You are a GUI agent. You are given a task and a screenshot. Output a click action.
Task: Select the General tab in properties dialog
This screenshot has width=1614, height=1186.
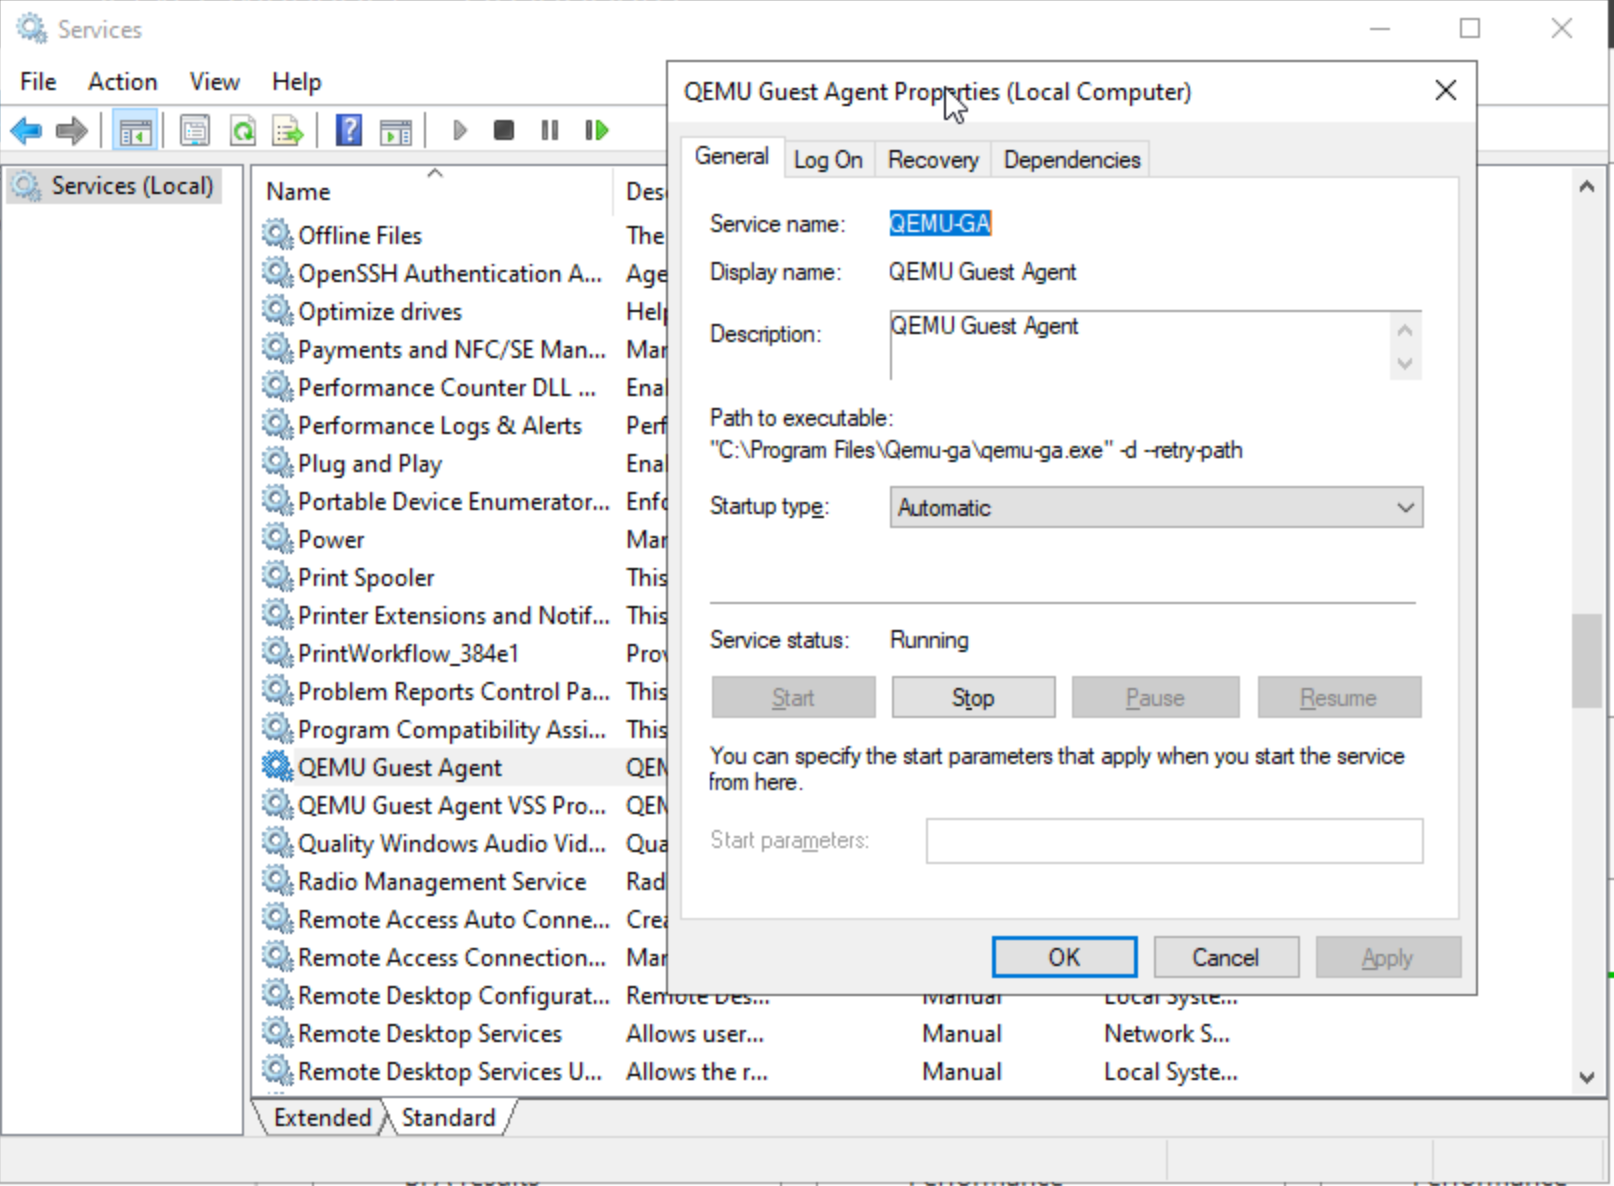pos(732,157)
